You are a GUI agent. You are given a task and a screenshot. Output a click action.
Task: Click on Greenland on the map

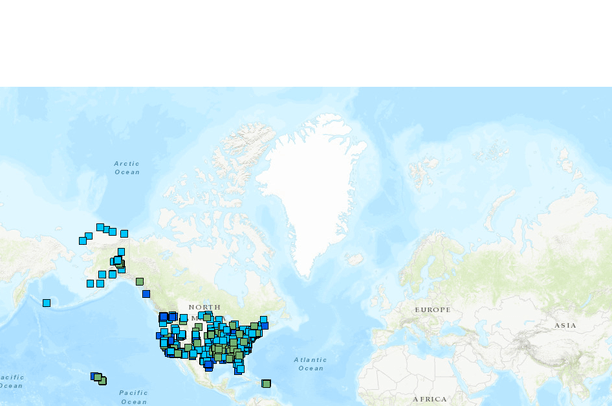point(312,187)
